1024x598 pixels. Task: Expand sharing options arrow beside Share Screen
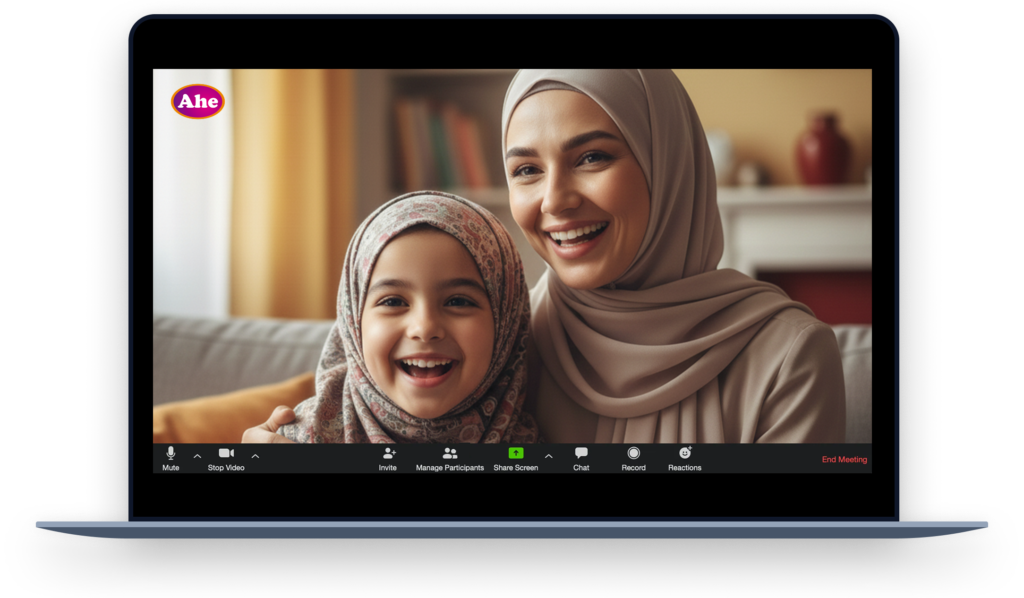pyautogui.click(x=548, y=457)
